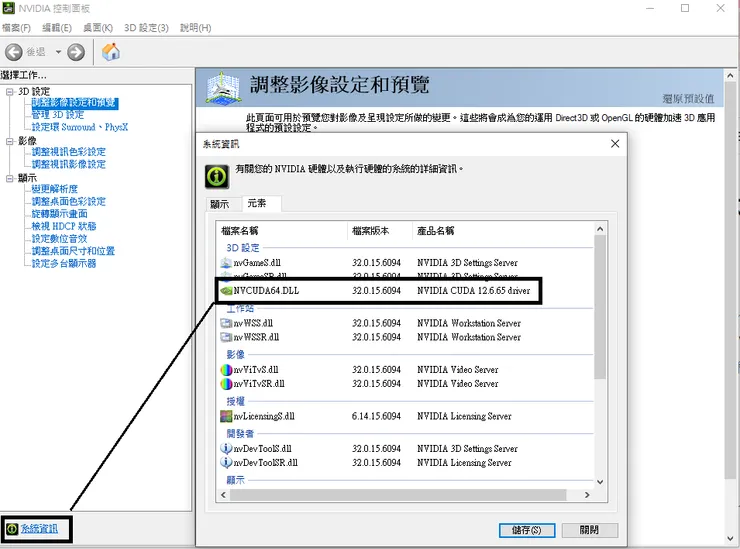Click the Back arrow toolbar icon

(x=14, y=52)
